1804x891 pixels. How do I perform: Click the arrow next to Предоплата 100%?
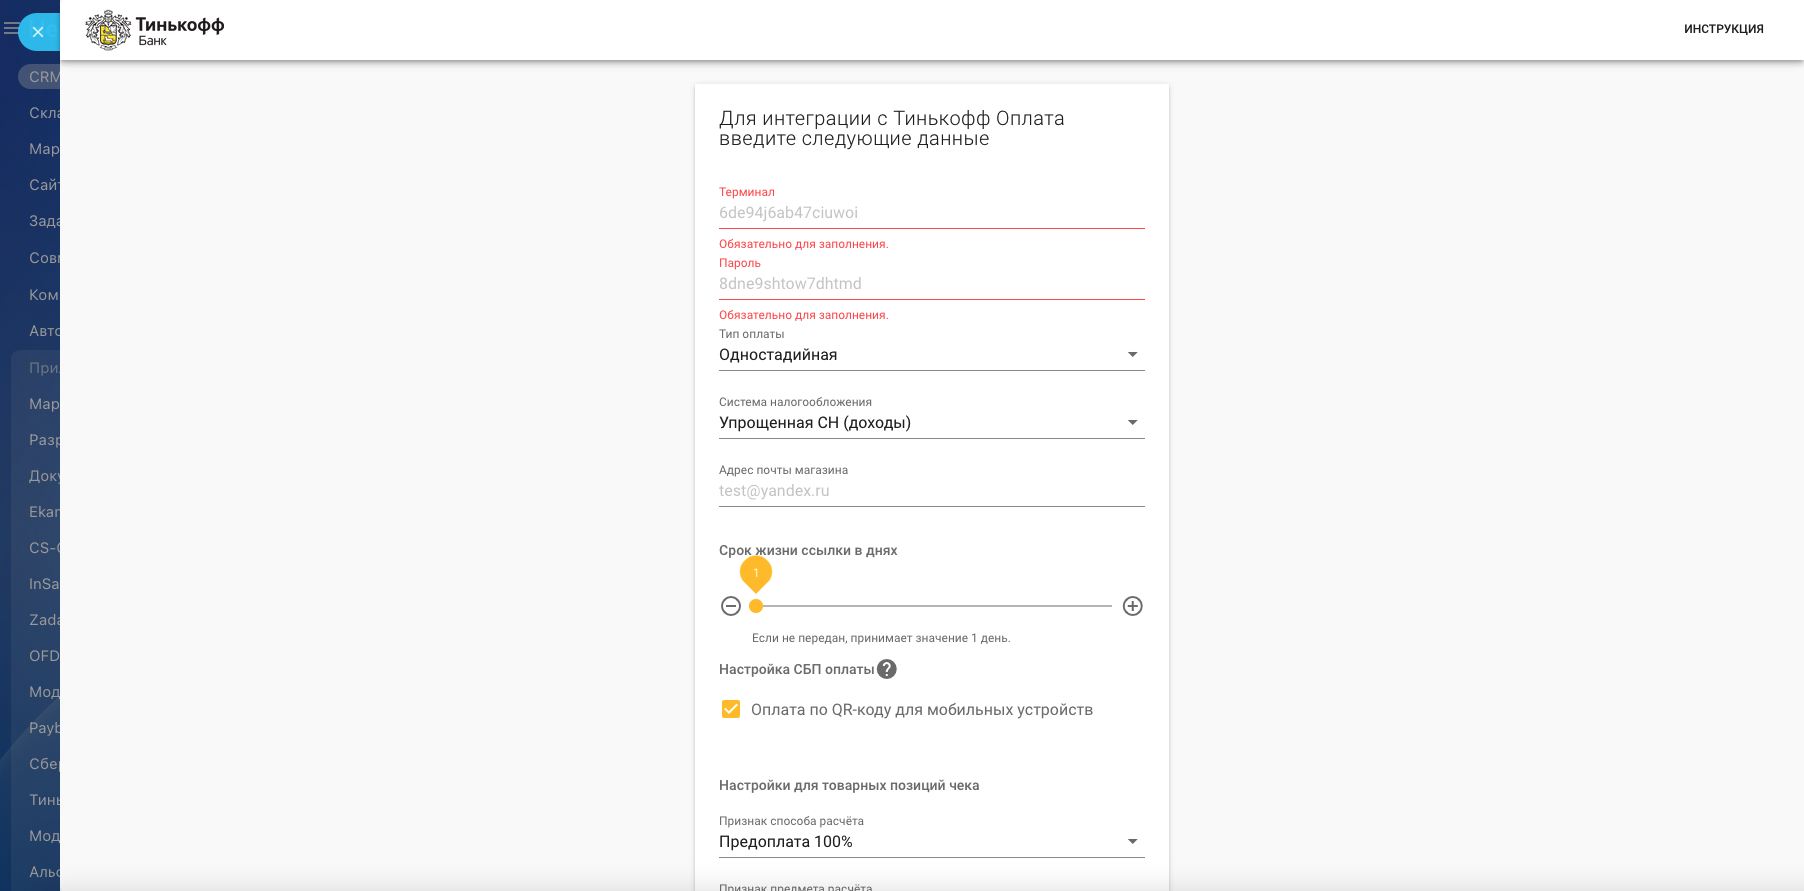point(1133,842)
